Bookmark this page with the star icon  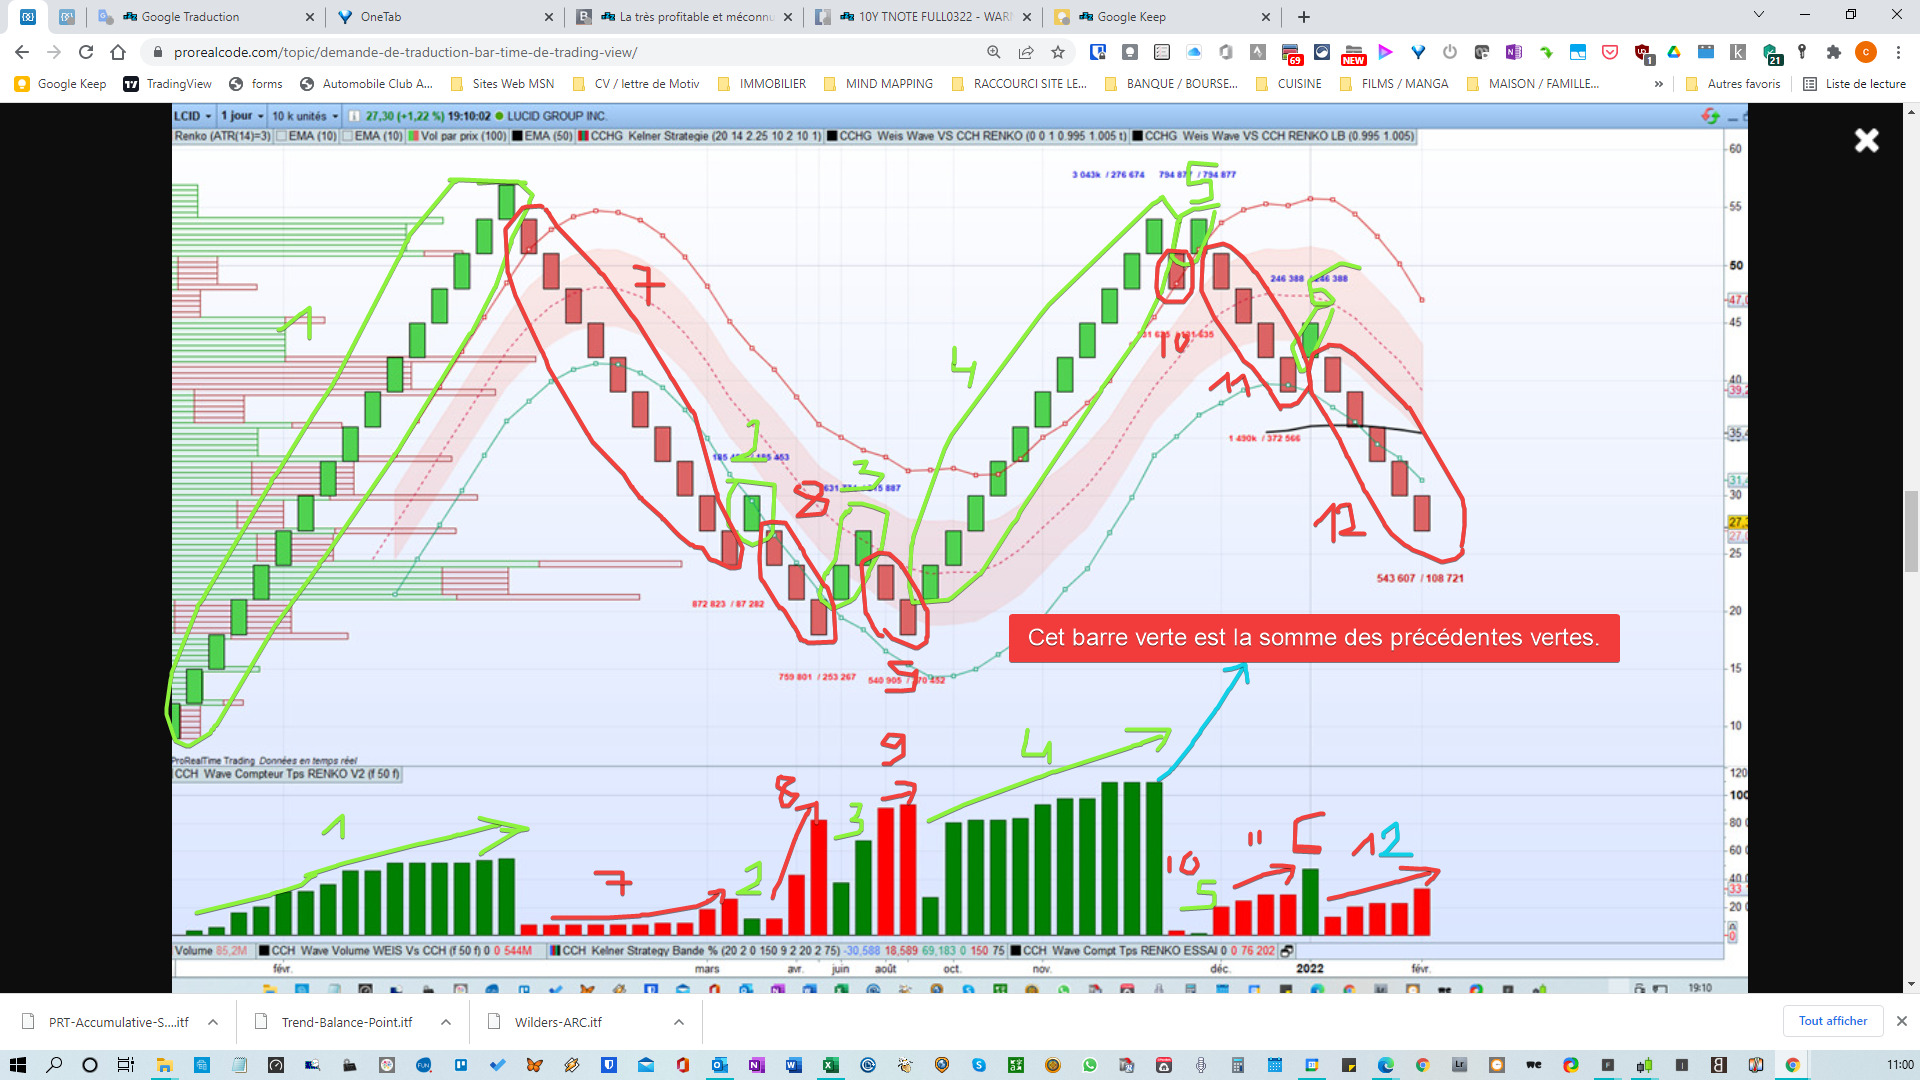(1058, 52)
